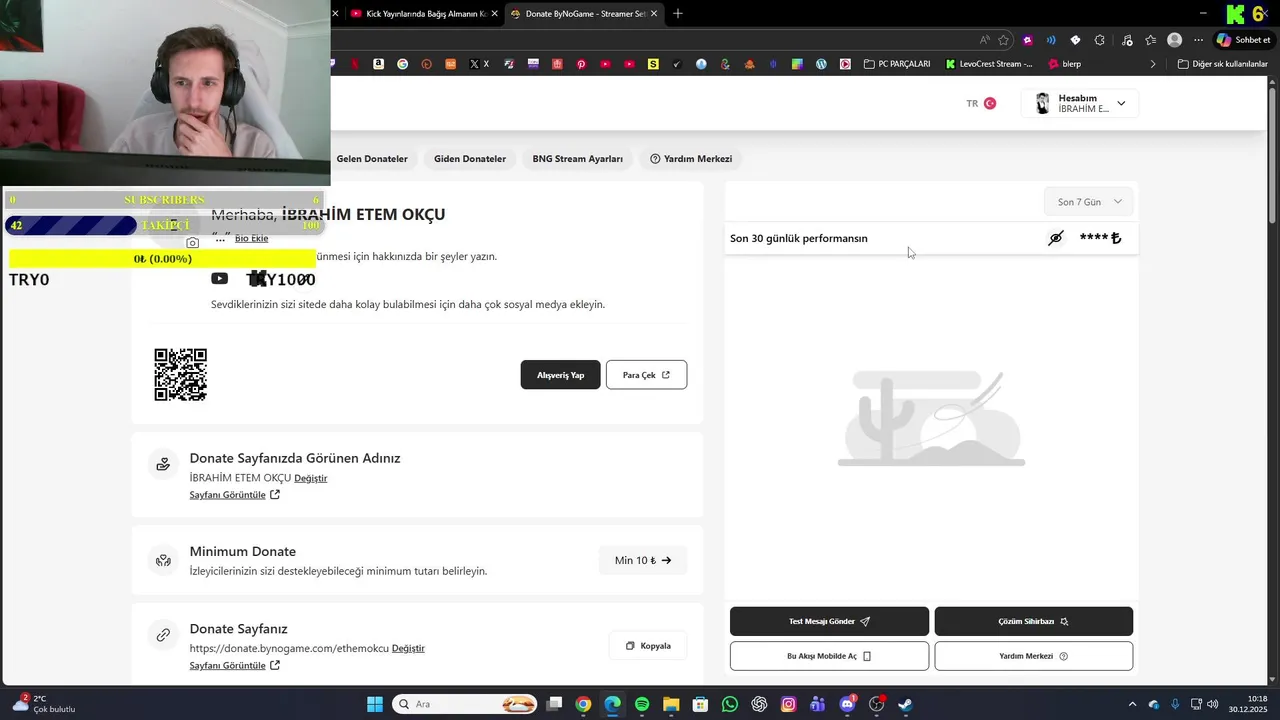Copy the donate URL with Kopyala
The height and width of the screenshot is (720, 1280).
click(648, 646)
